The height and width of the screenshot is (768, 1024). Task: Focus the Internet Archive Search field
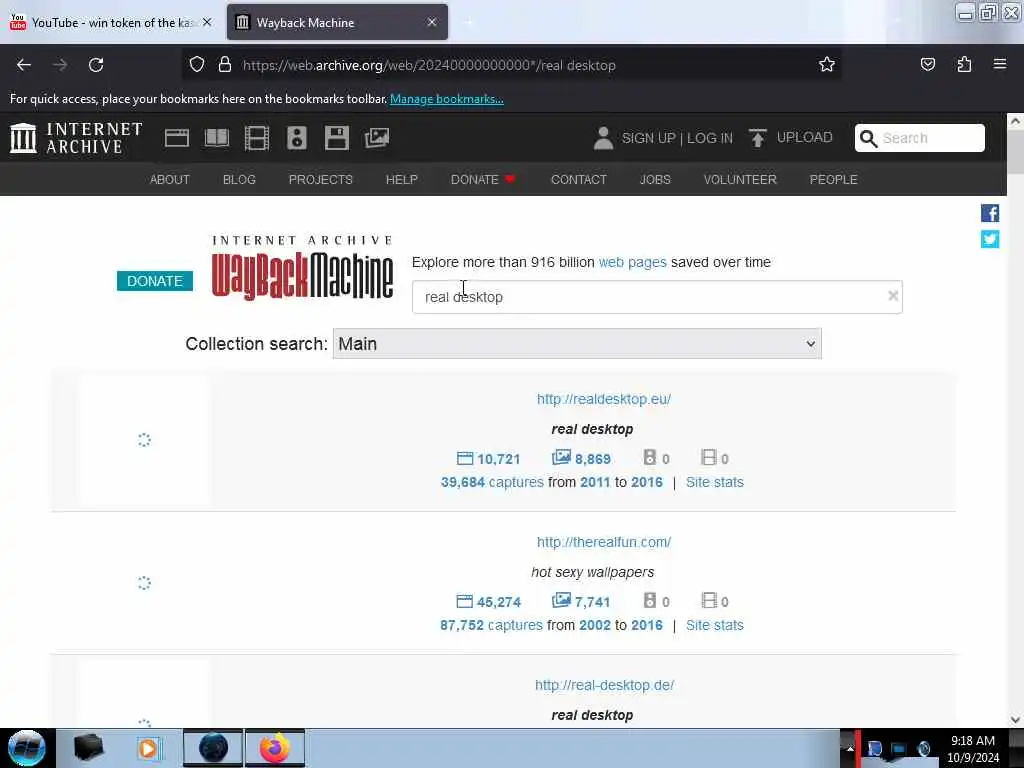(x=920, y=138)
